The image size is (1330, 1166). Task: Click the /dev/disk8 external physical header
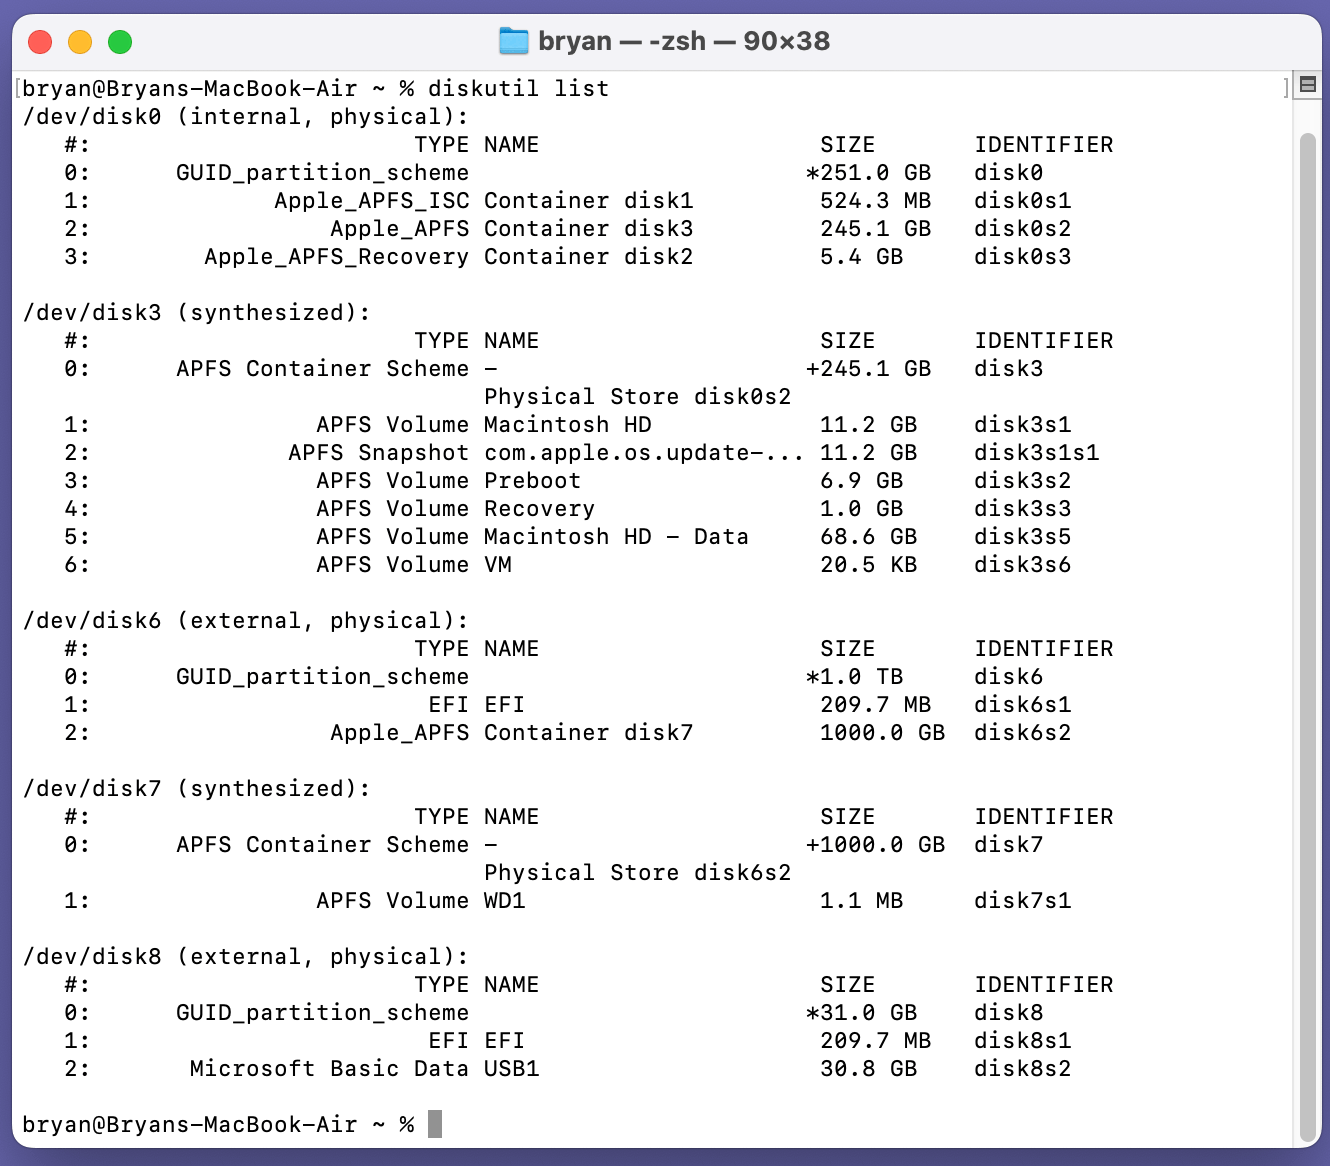(x=247, y=956)
